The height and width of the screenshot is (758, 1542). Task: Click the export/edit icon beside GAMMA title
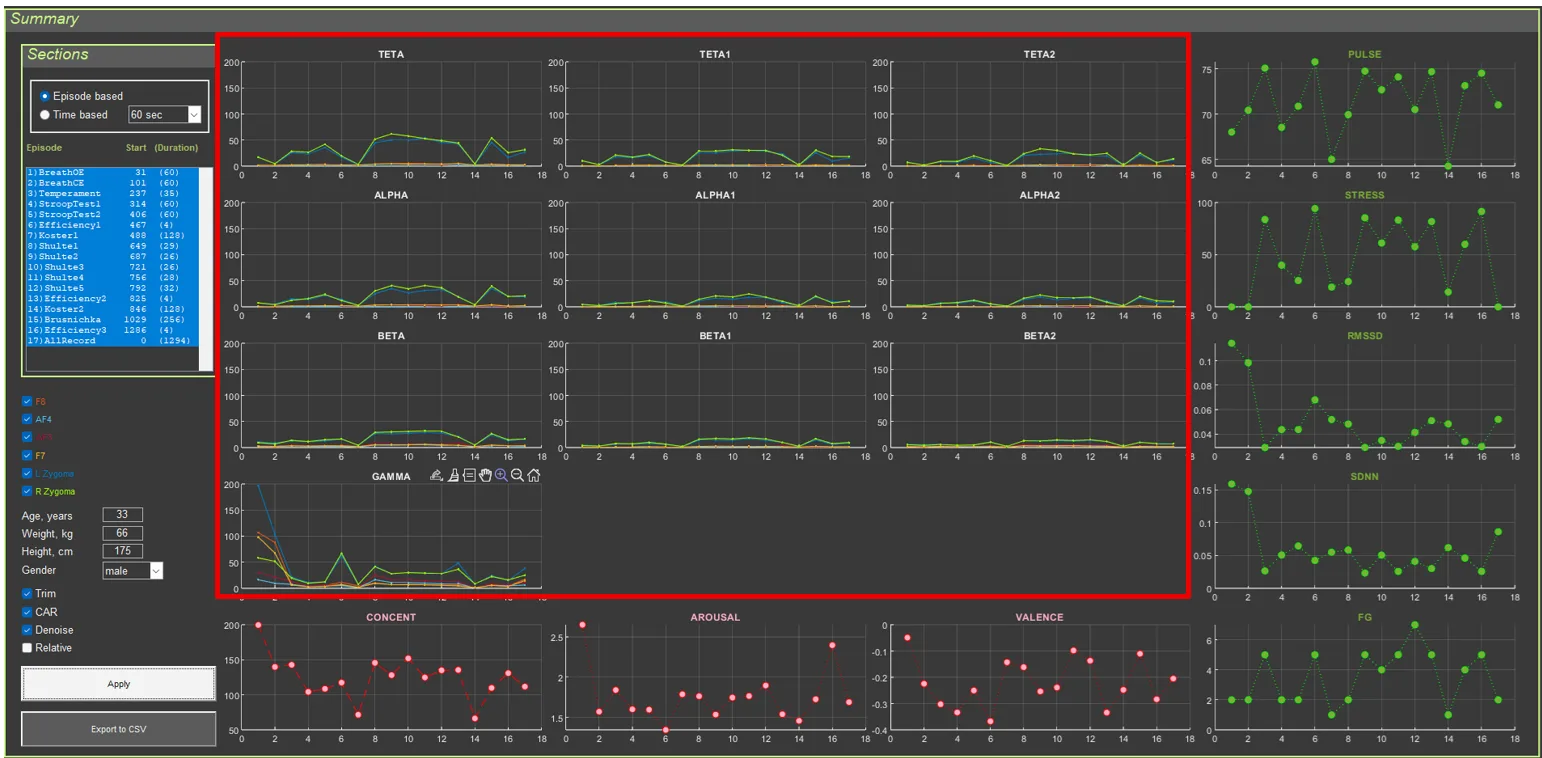436,476
